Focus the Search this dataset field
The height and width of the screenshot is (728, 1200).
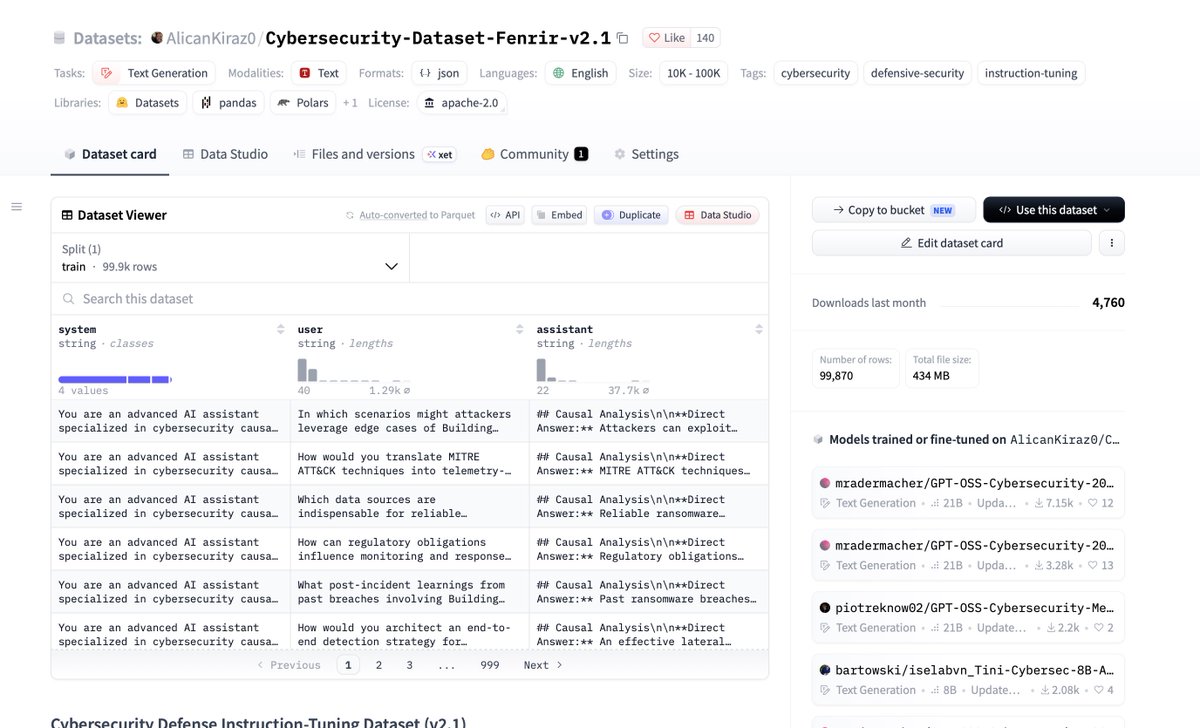pos(410,299)
